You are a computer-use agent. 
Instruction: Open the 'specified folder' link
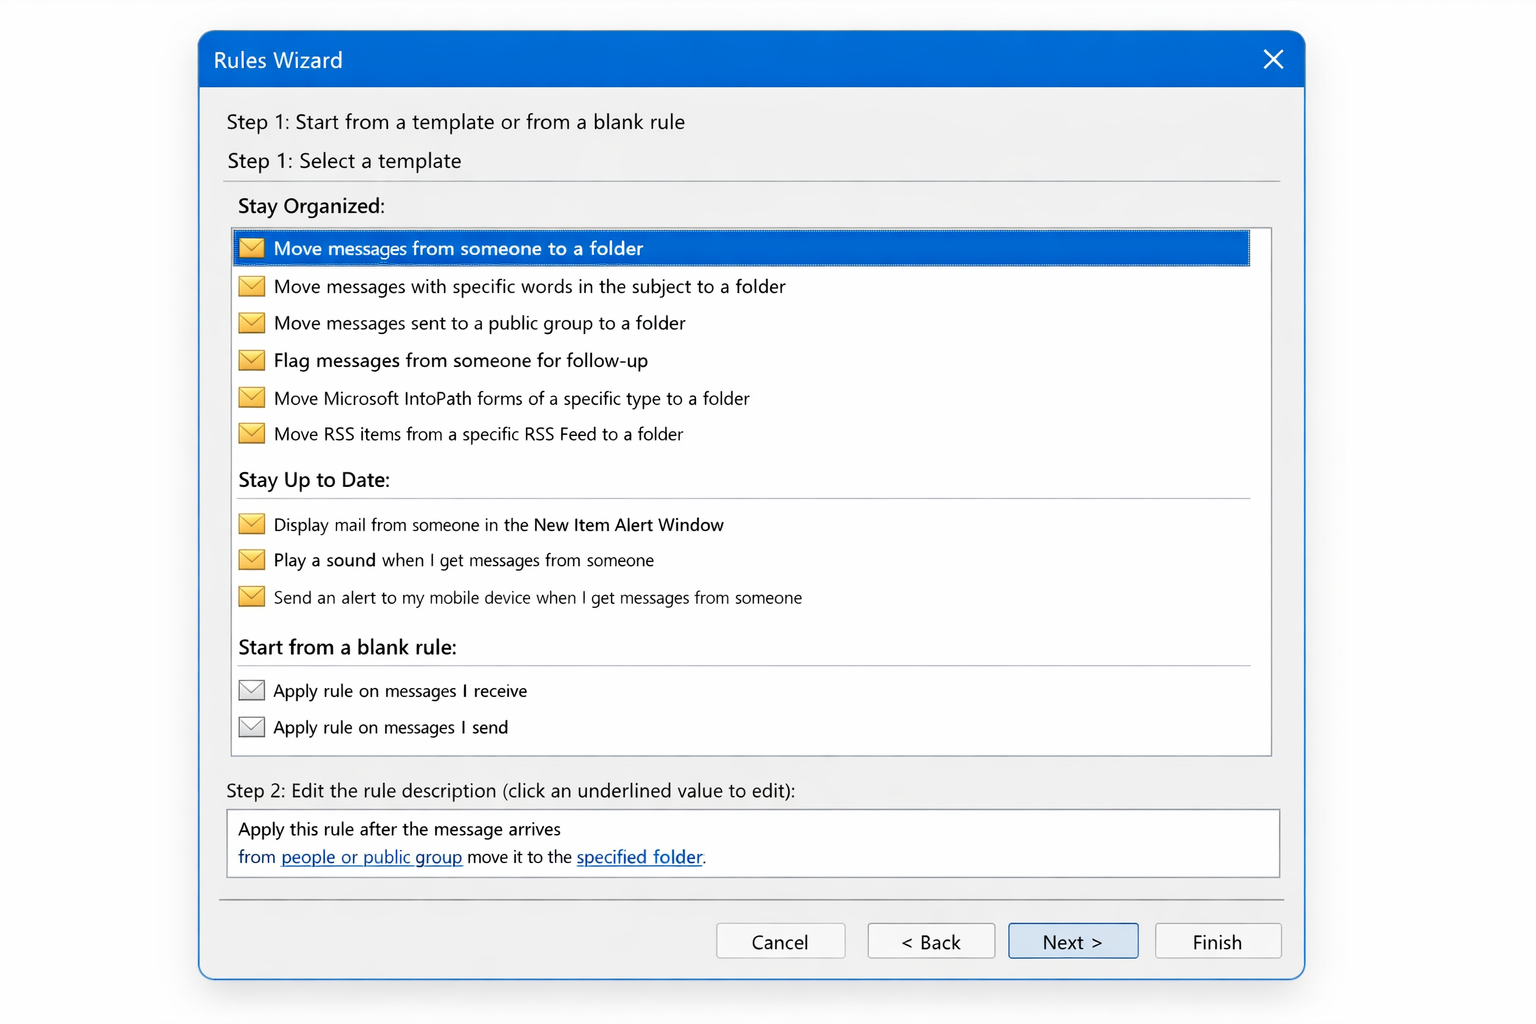pos(639,857)
